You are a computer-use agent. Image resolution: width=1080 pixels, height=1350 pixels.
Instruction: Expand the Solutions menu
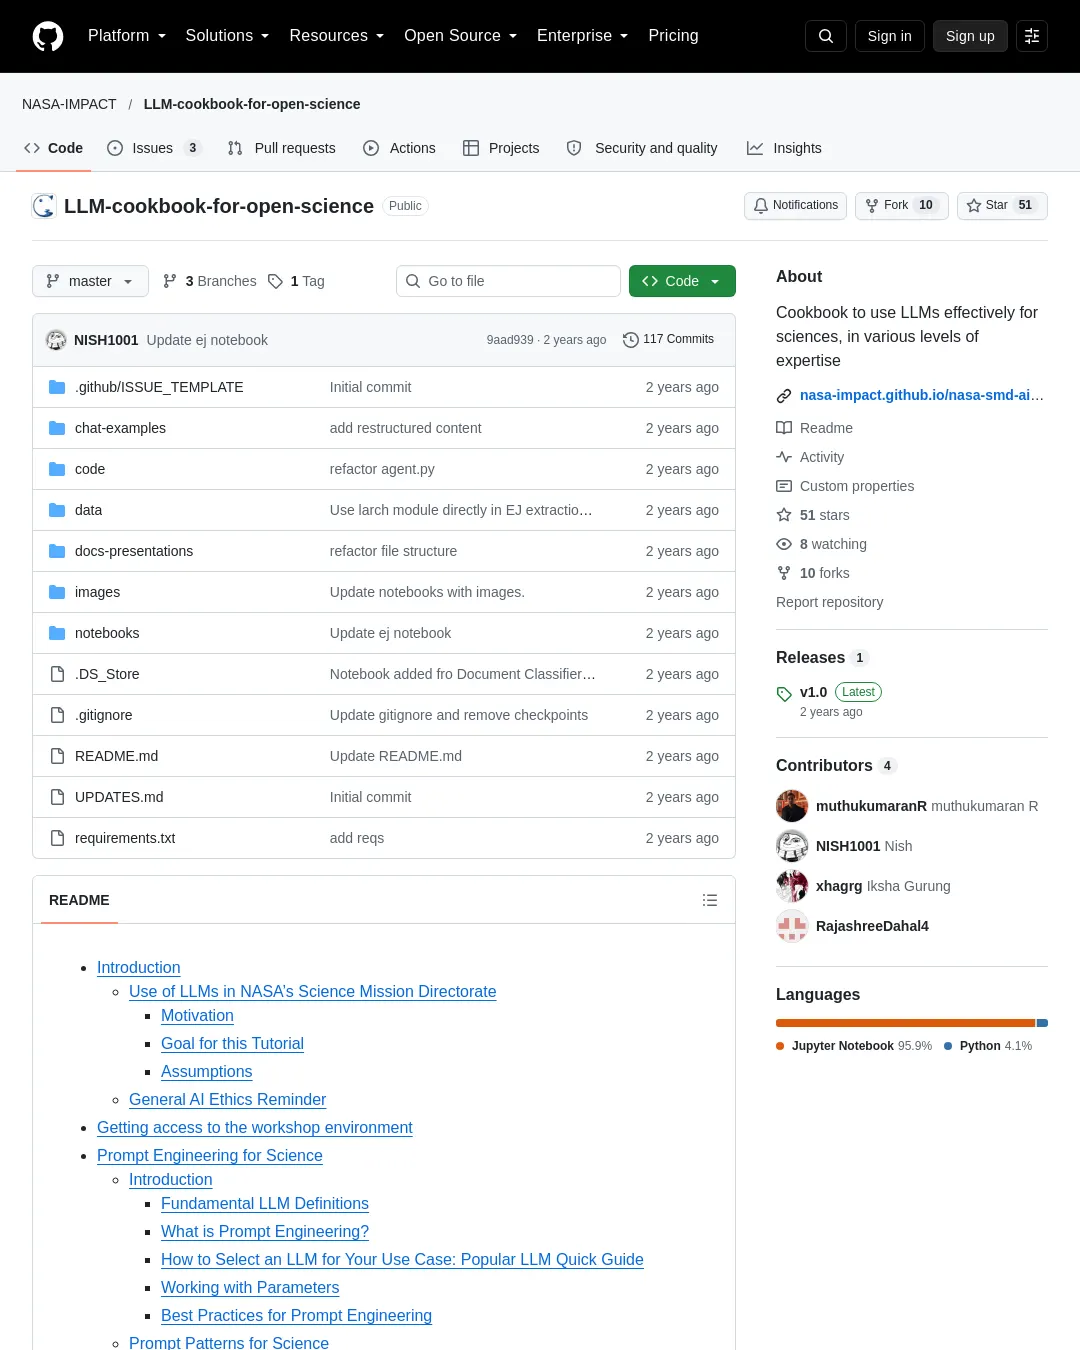coord(227,36)
